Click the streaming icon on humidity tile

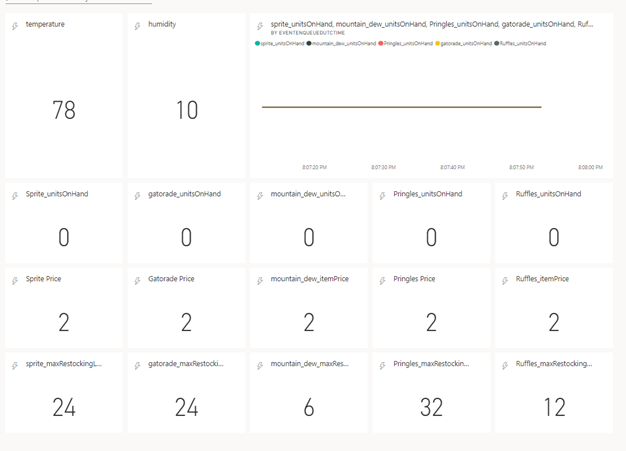click(x=137, y=26)
